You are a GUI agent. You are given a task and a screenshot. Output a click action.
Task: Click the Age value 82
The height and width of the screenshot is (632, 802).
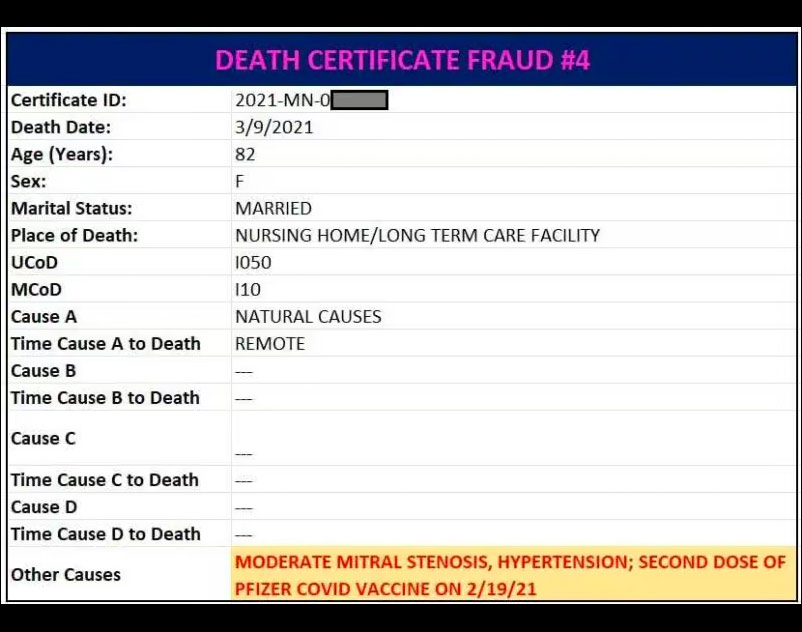pyautogui.click(x=245, y=154)
